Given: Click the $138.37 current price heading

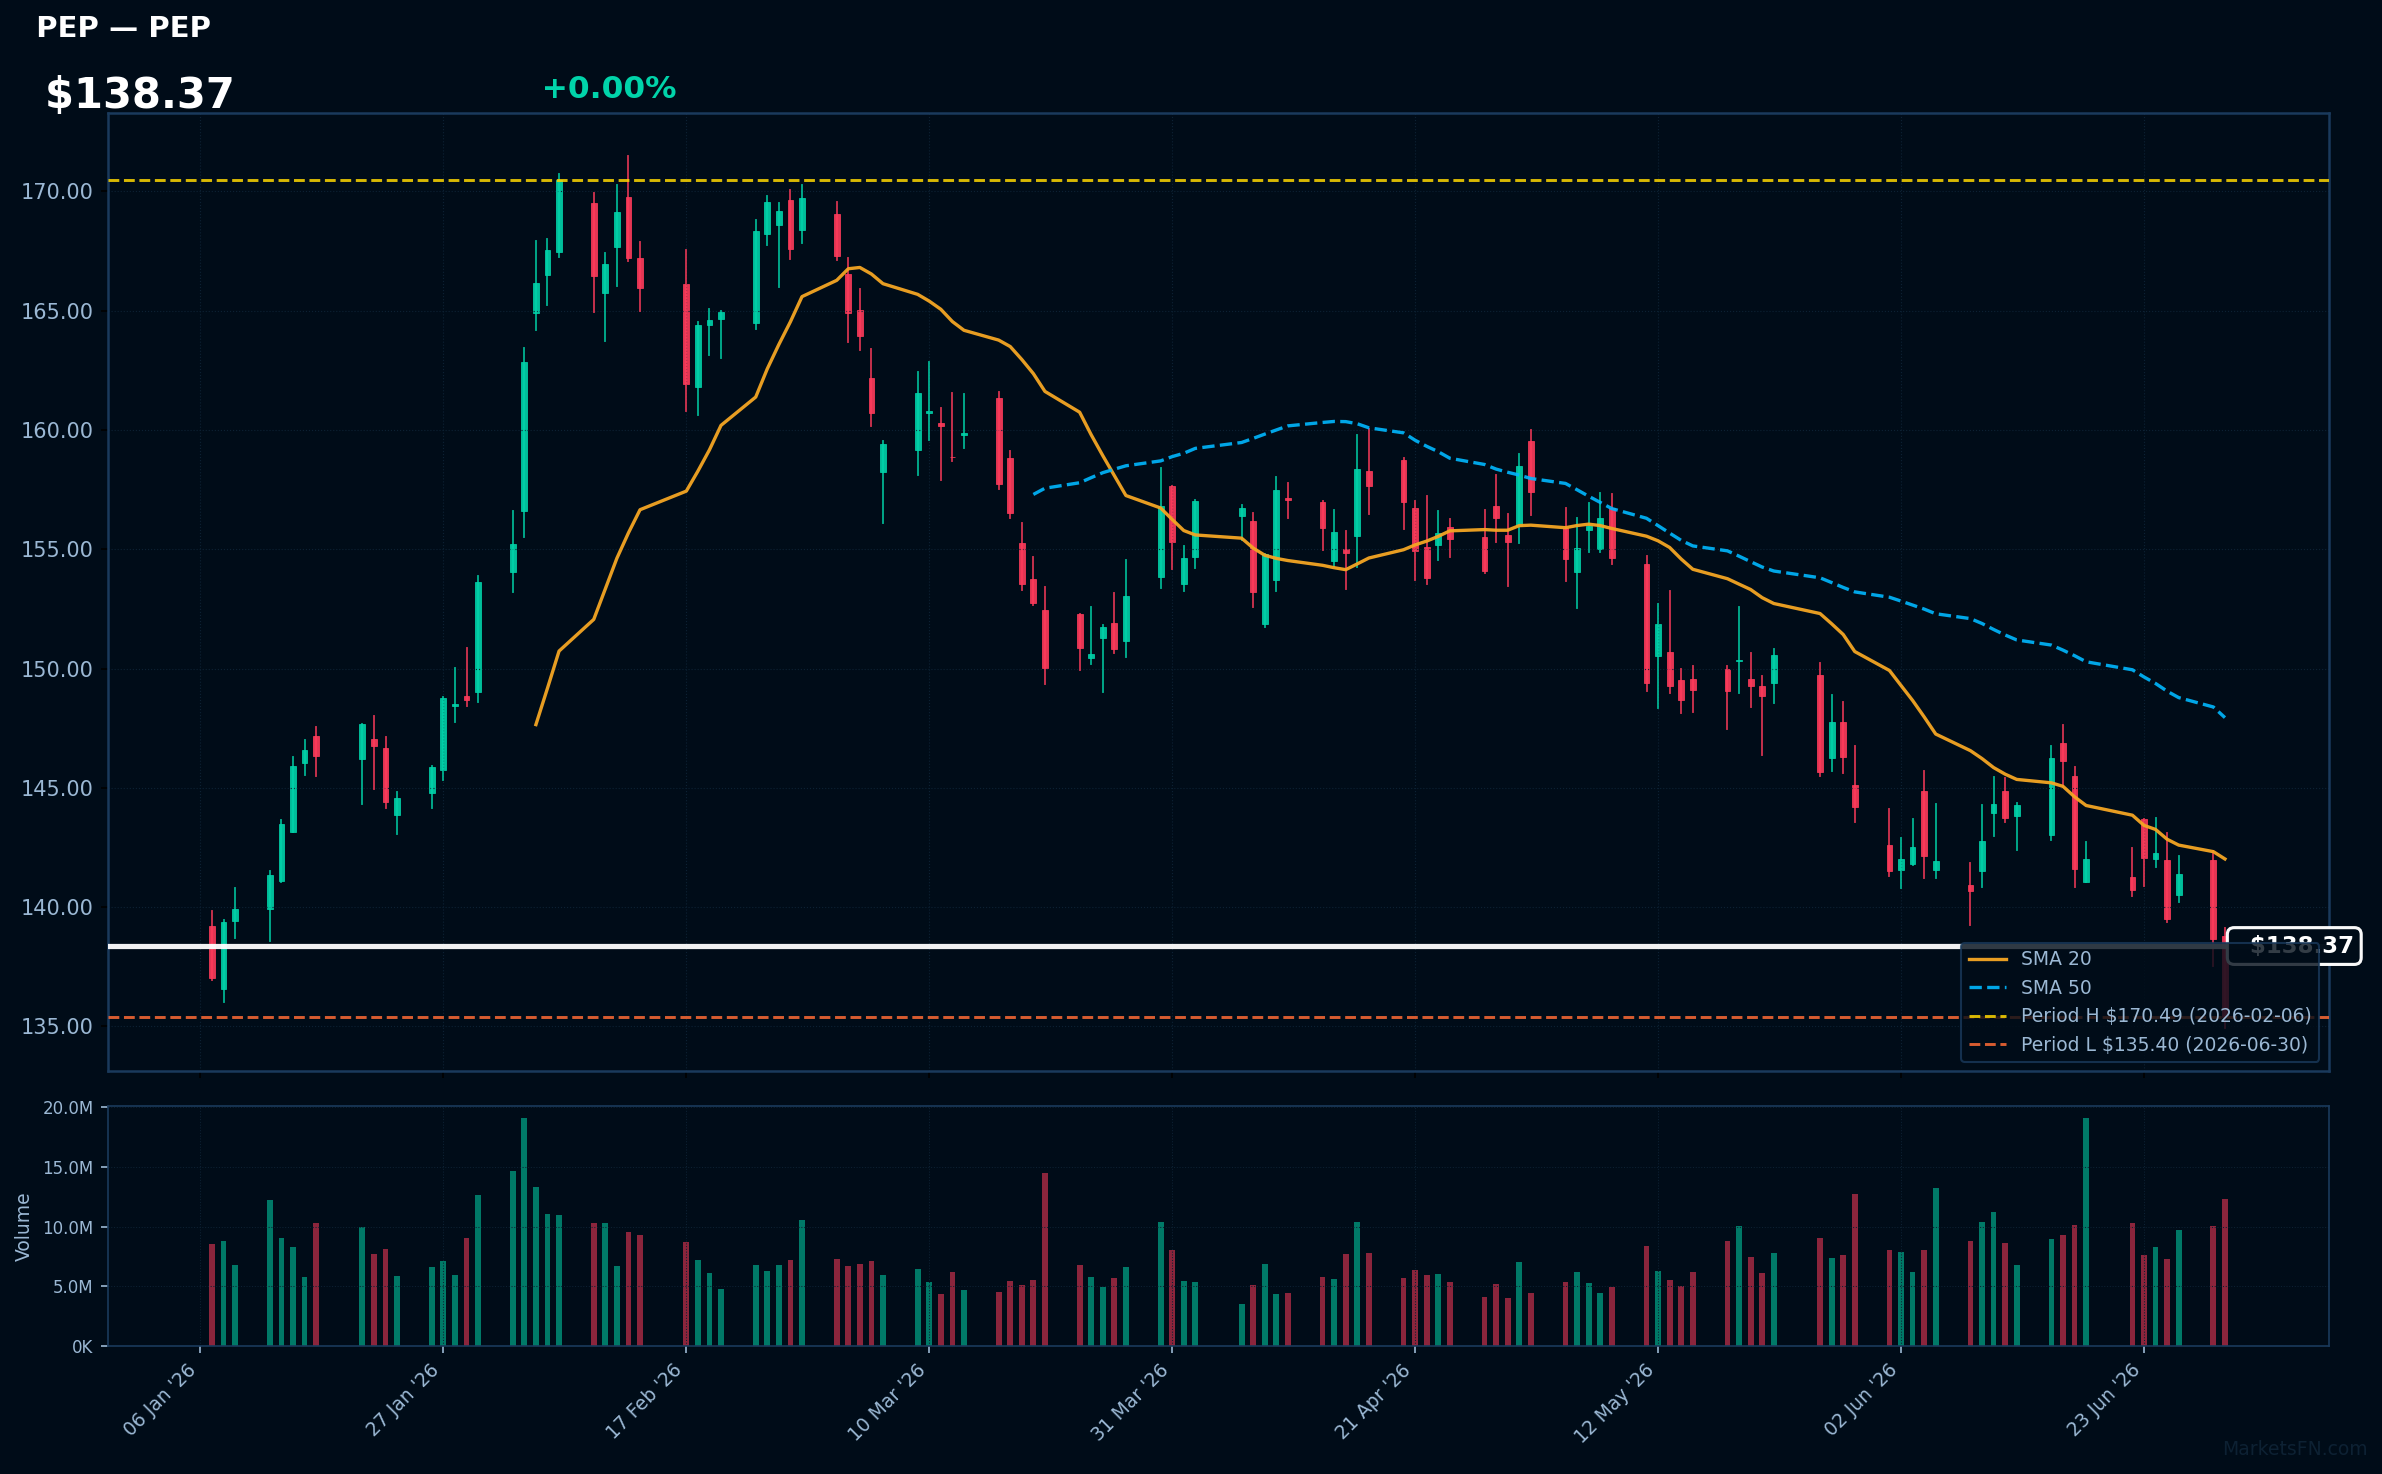Looking at the screenshot, I should 140,94.
